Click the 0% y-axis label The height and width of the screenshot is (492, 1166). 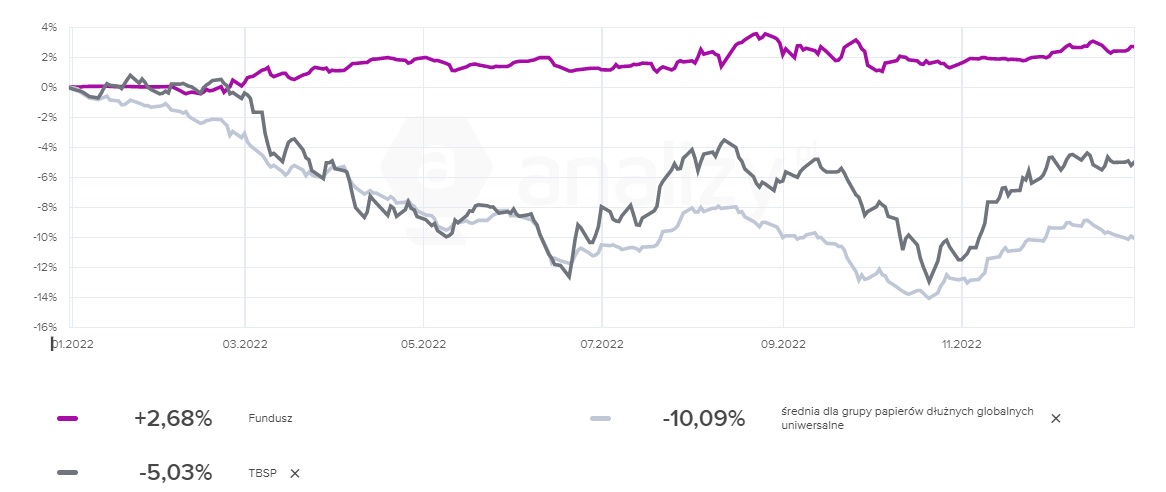click(x=48, y=88)
